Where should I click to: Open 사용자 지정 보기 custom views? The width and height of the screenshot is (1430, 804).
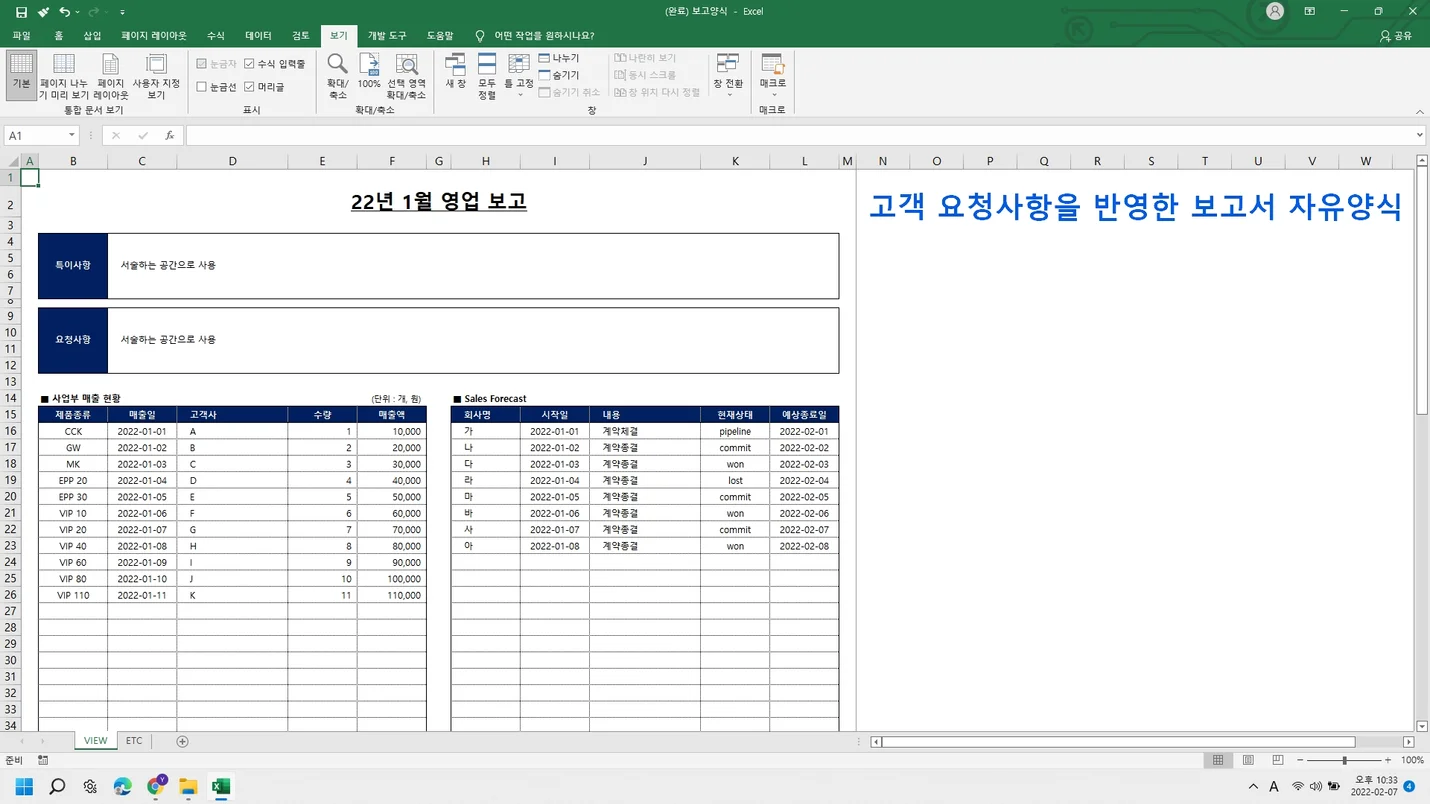coord(156,75)
